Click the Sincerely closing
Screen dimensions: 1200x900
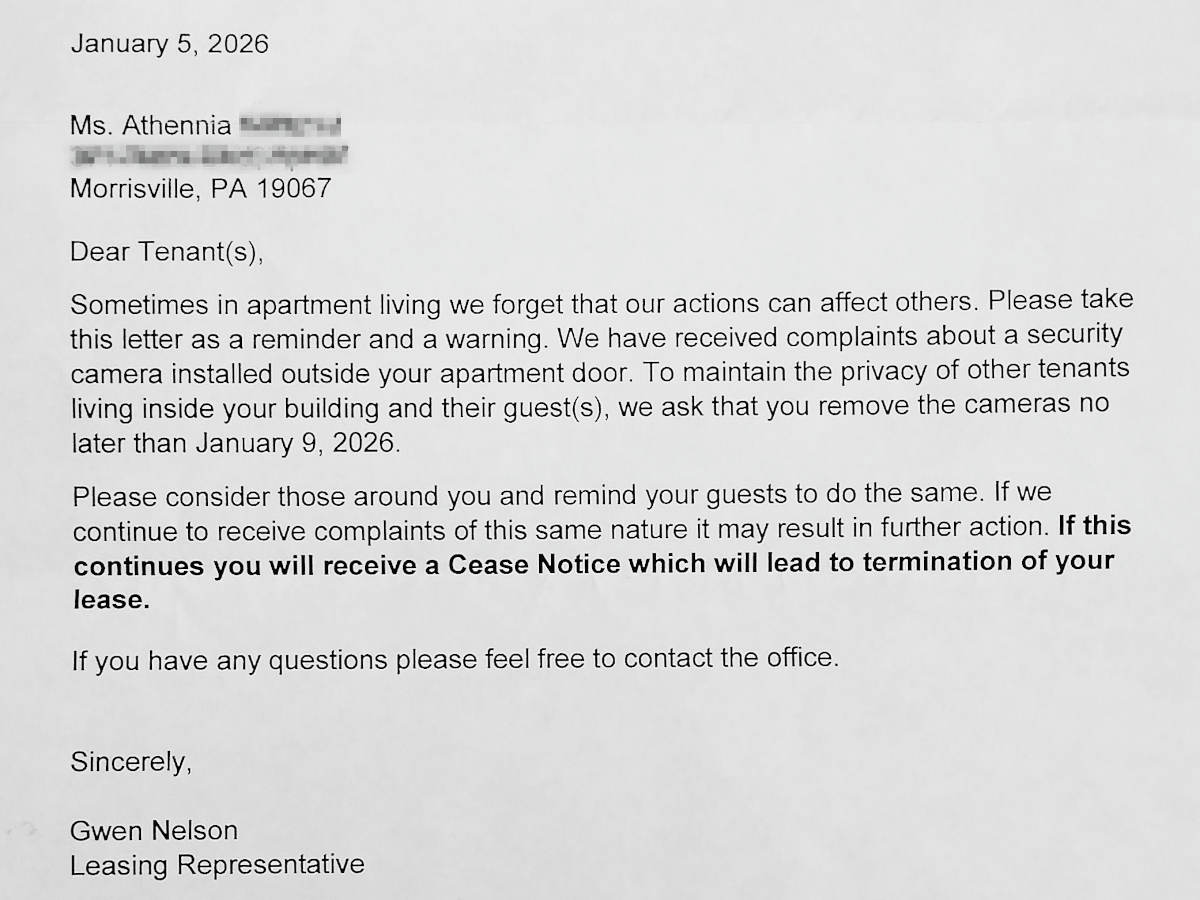tap(130, 762)
